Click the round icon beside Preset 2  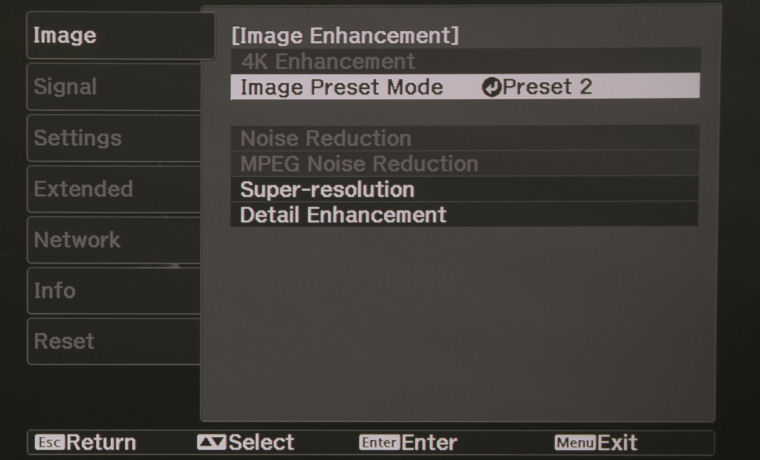pyautogui.click(x=491, y=87)
